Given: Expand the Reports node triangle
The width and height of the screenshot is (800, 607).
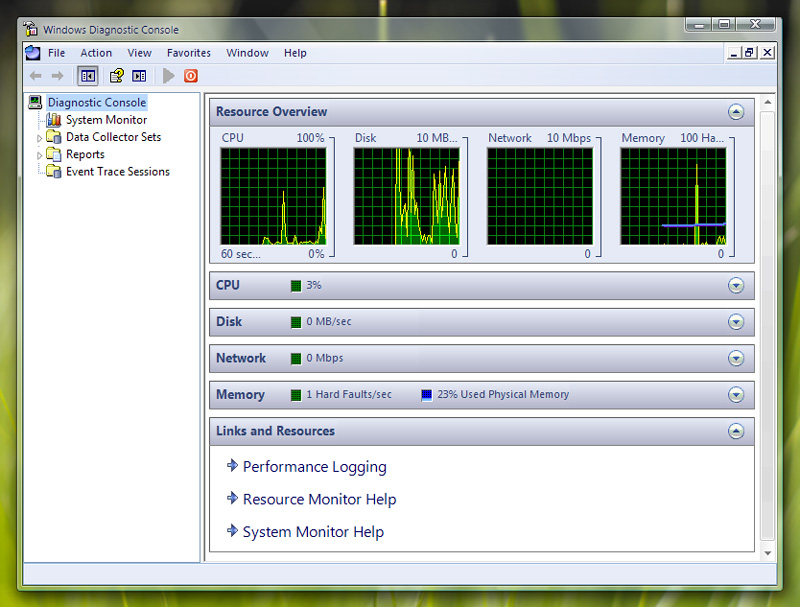Looking at the screenshot, I should [x=39, y=155].
